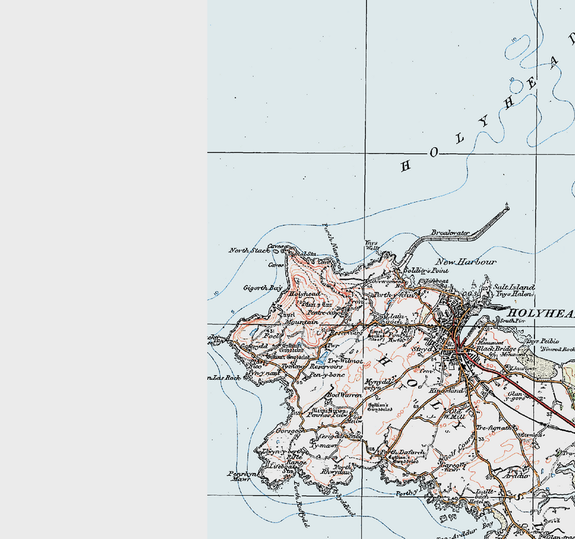Image resolution: width=575 pixels, height=539 pixels.
Task: Select the 'Black Bridge' label
Action: coord(496,348)
